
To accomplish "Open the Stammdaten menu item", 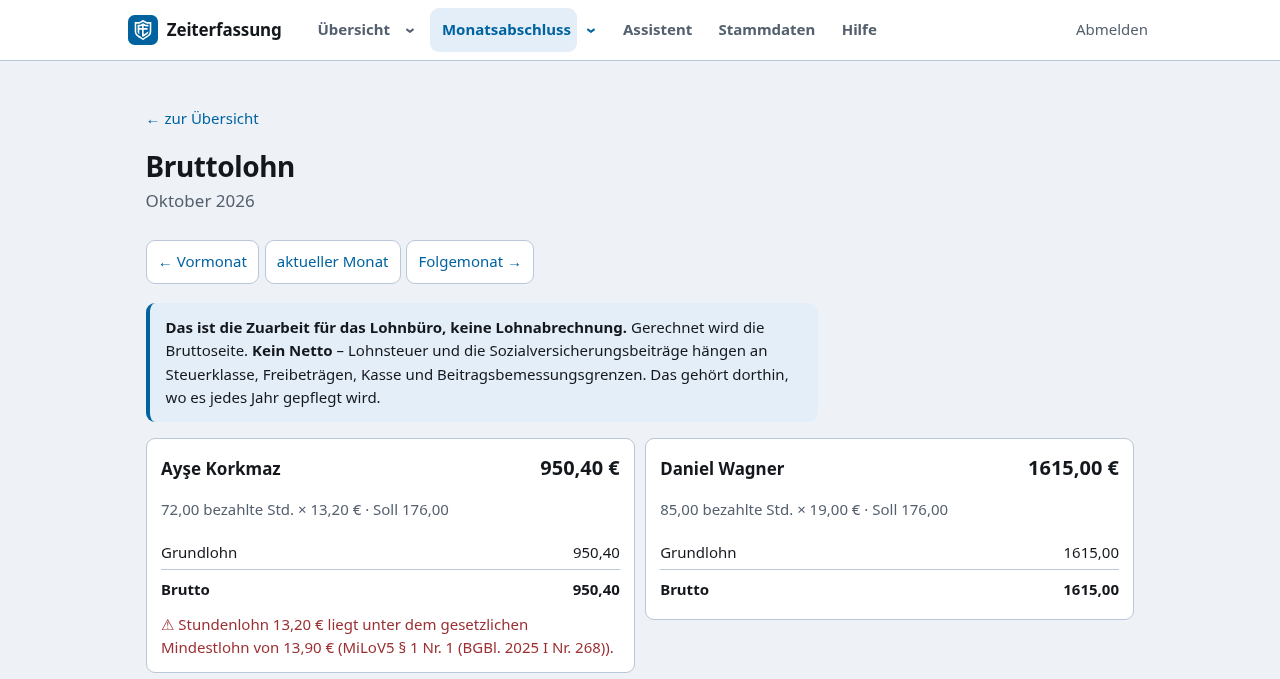I will (766, 30).
